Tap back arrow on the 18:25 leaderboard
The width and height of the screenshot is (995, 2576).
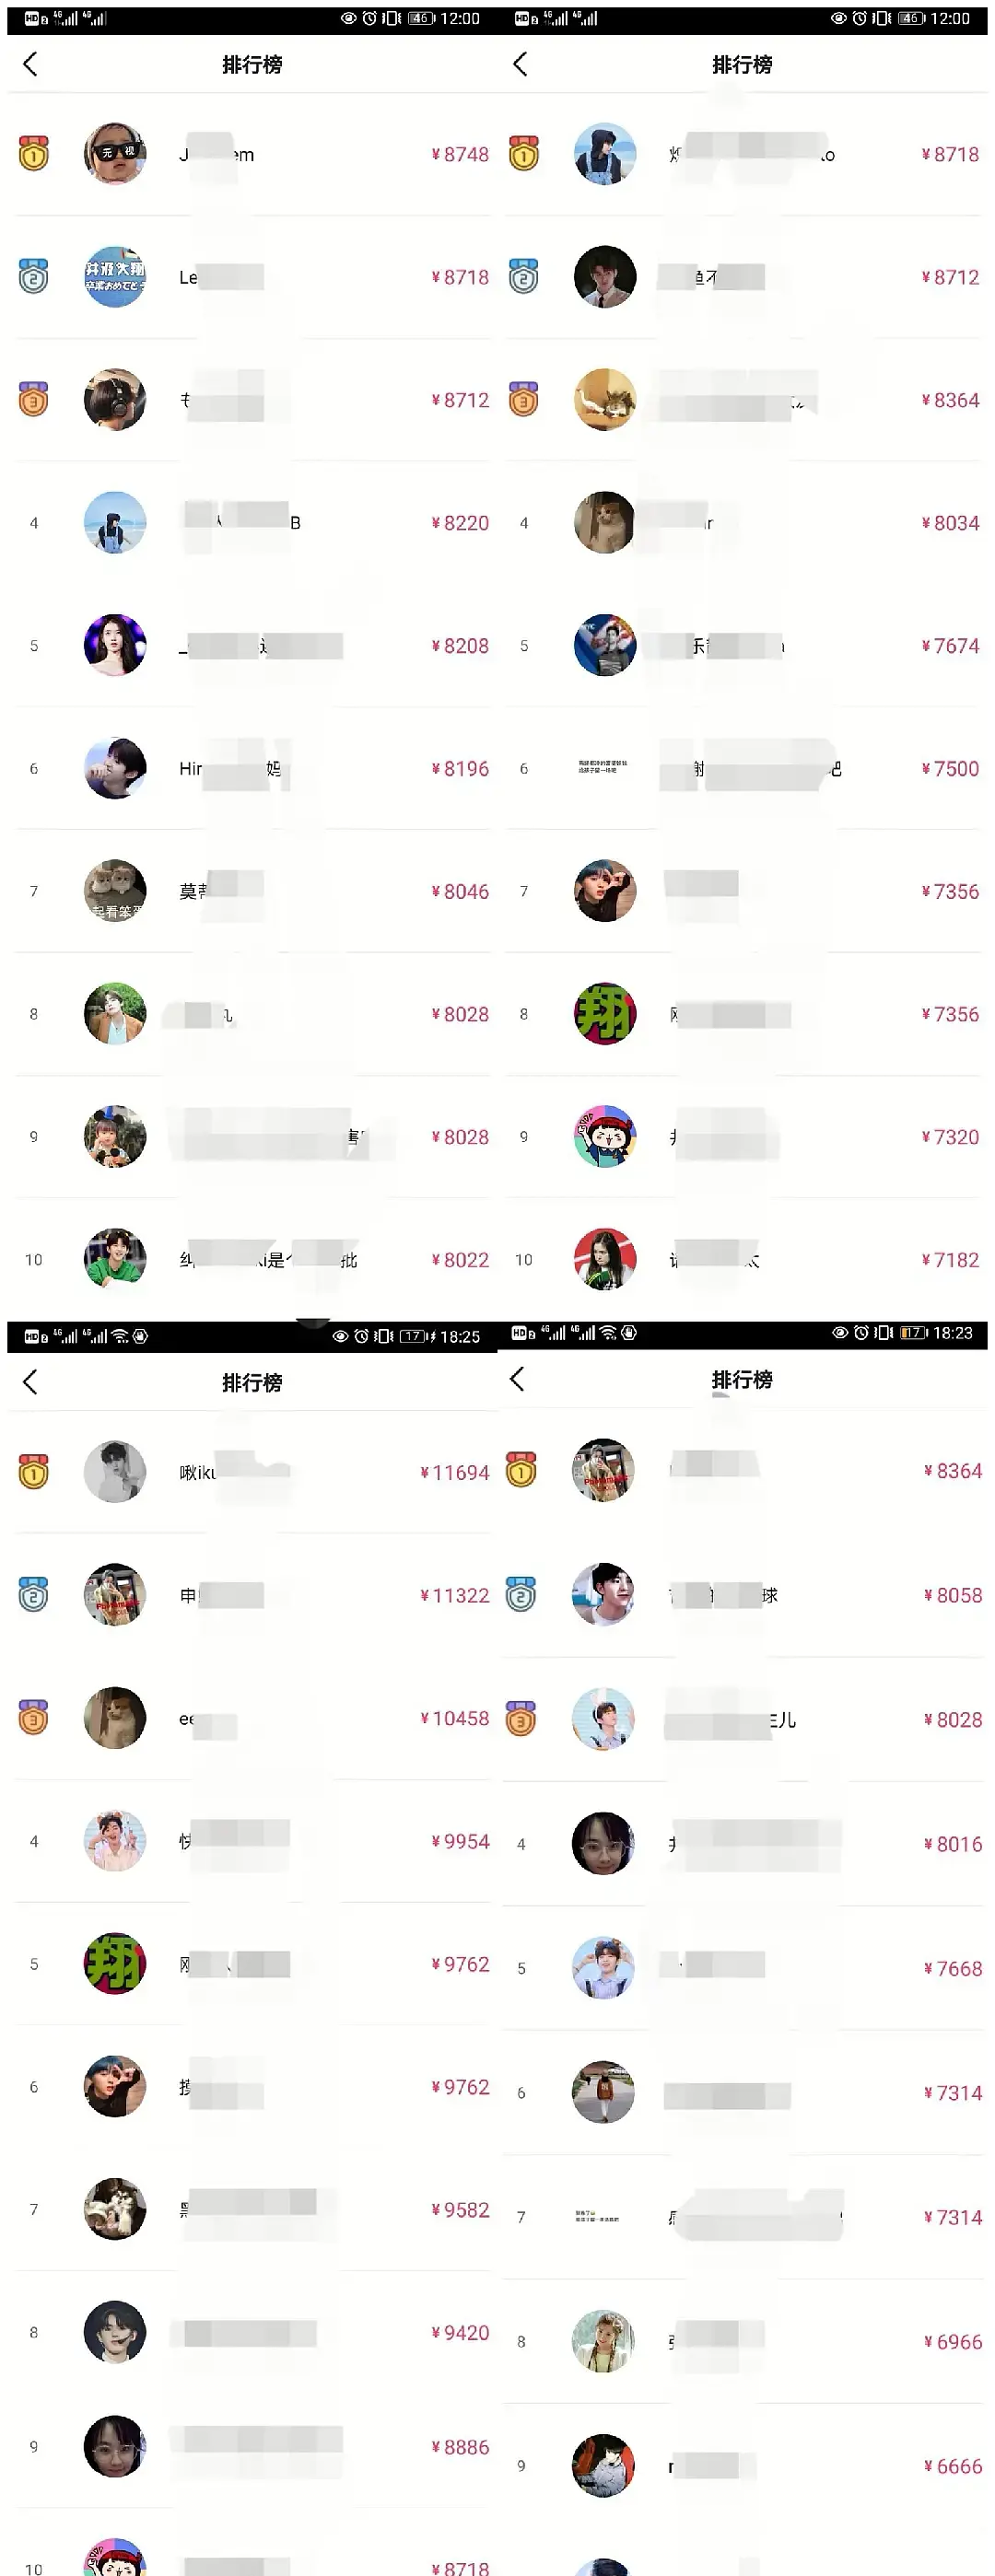click(x=30, y=1382)
